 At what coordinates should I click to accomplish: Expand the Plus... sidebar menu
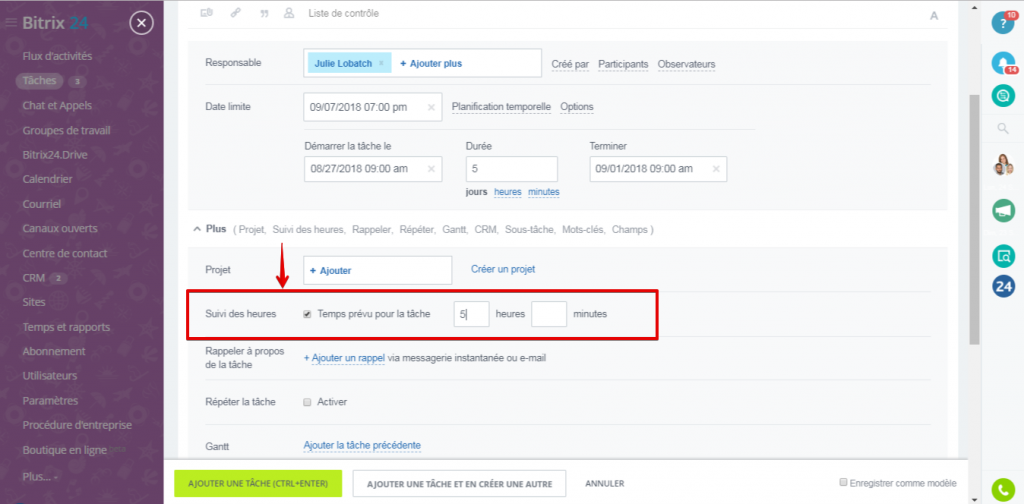coord(39,477)
